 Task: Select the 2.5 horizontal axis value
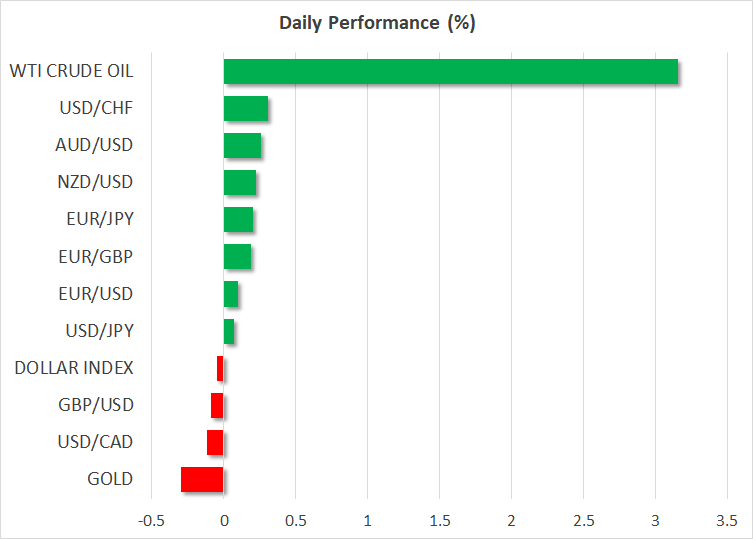[x=583, y=521]
